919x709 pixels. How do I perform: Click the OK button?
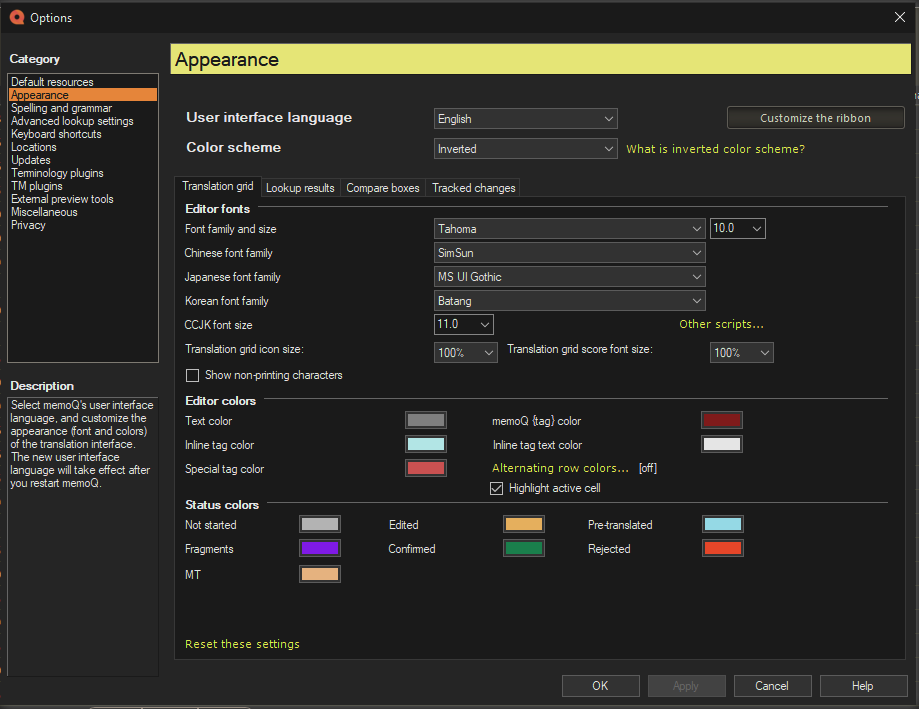coord(600,685)
